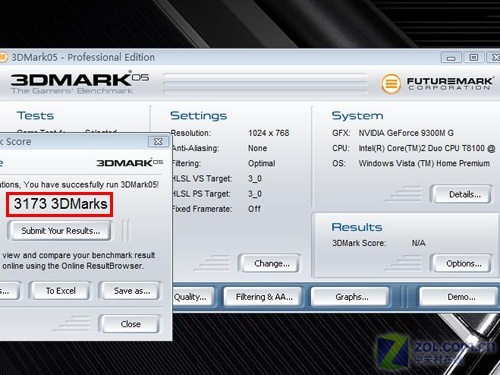500x375 pixels.
Task: Click the HLSL VS Target 3_0 value
Action: tap(255, 179)
